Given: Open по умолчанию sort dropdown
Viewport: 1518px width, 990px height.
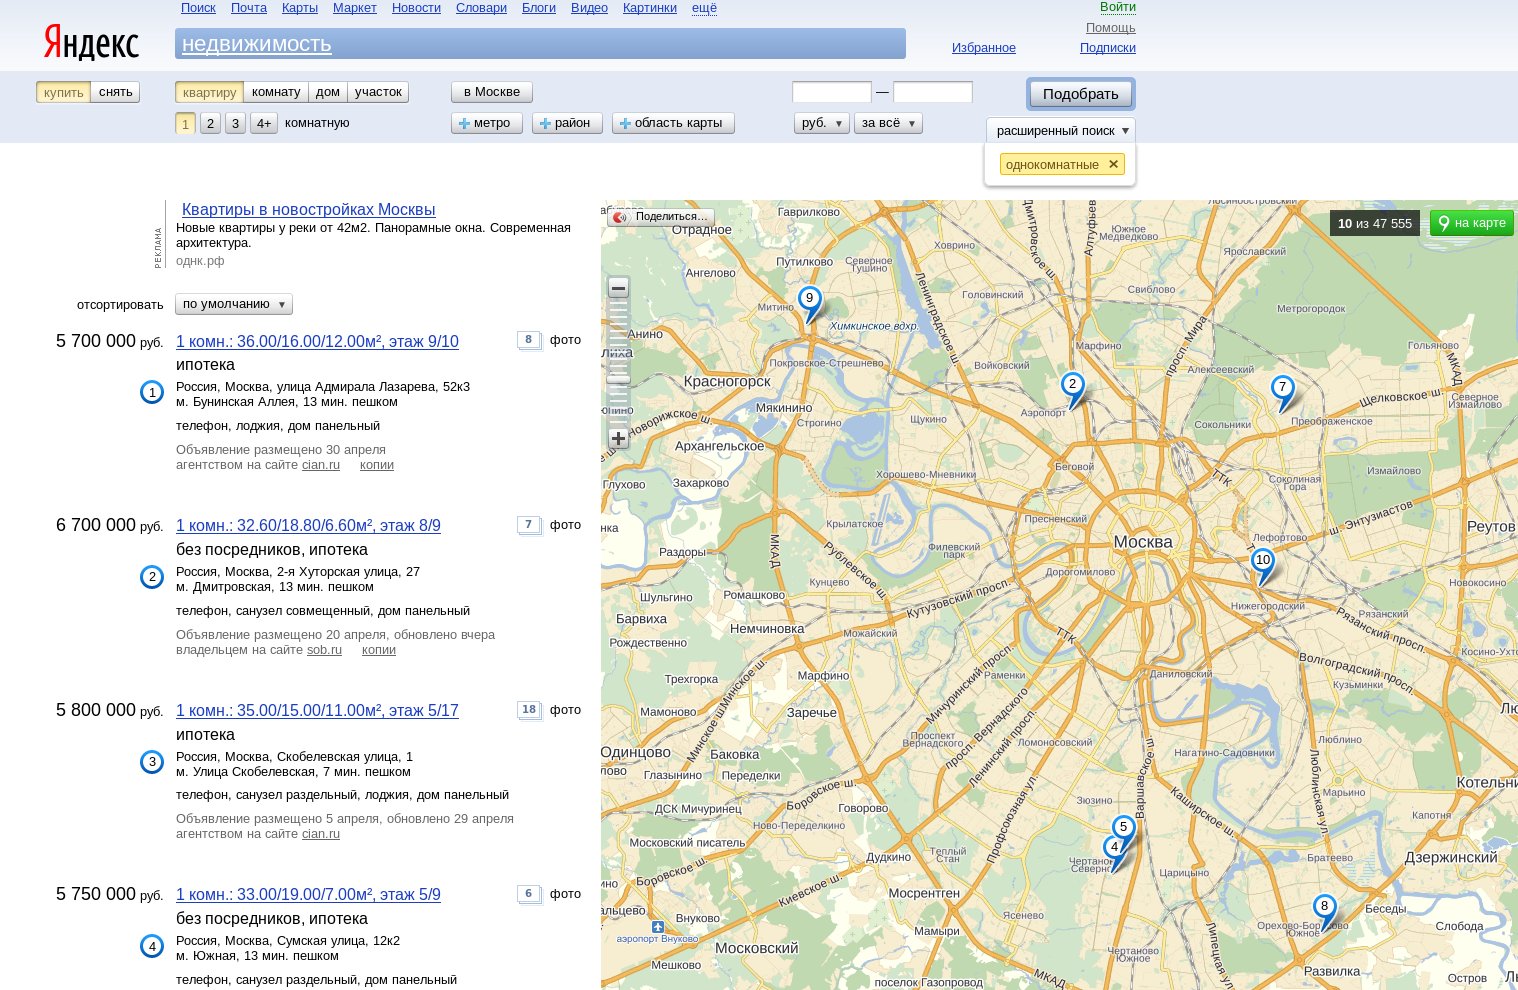Looking at the screenshot, I should [x=234, y=304].
